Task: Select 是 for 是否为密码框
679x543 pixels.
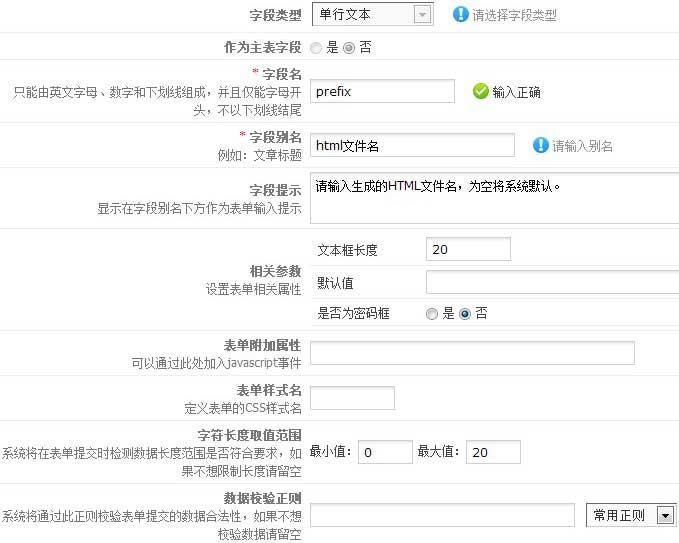Action: [432, 314]
